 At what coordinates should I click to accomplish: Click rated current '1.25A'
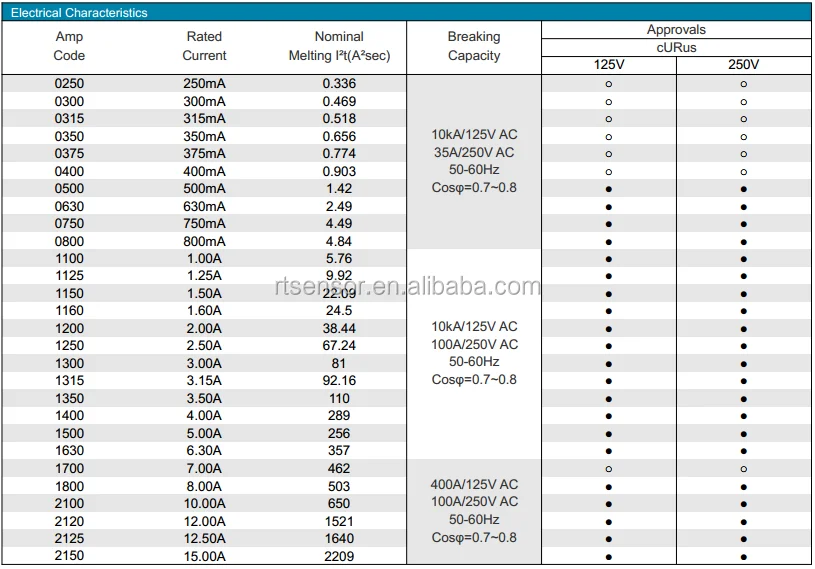204,276
